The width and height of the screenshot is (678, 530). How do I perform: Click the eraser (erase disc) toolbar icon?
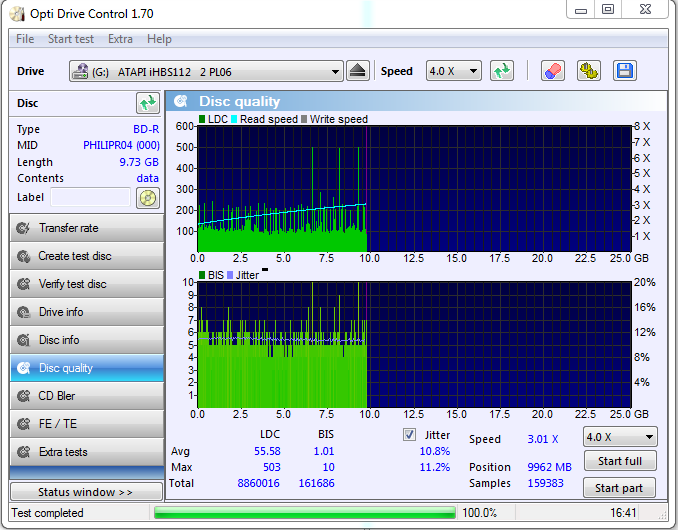pos(553,71)
